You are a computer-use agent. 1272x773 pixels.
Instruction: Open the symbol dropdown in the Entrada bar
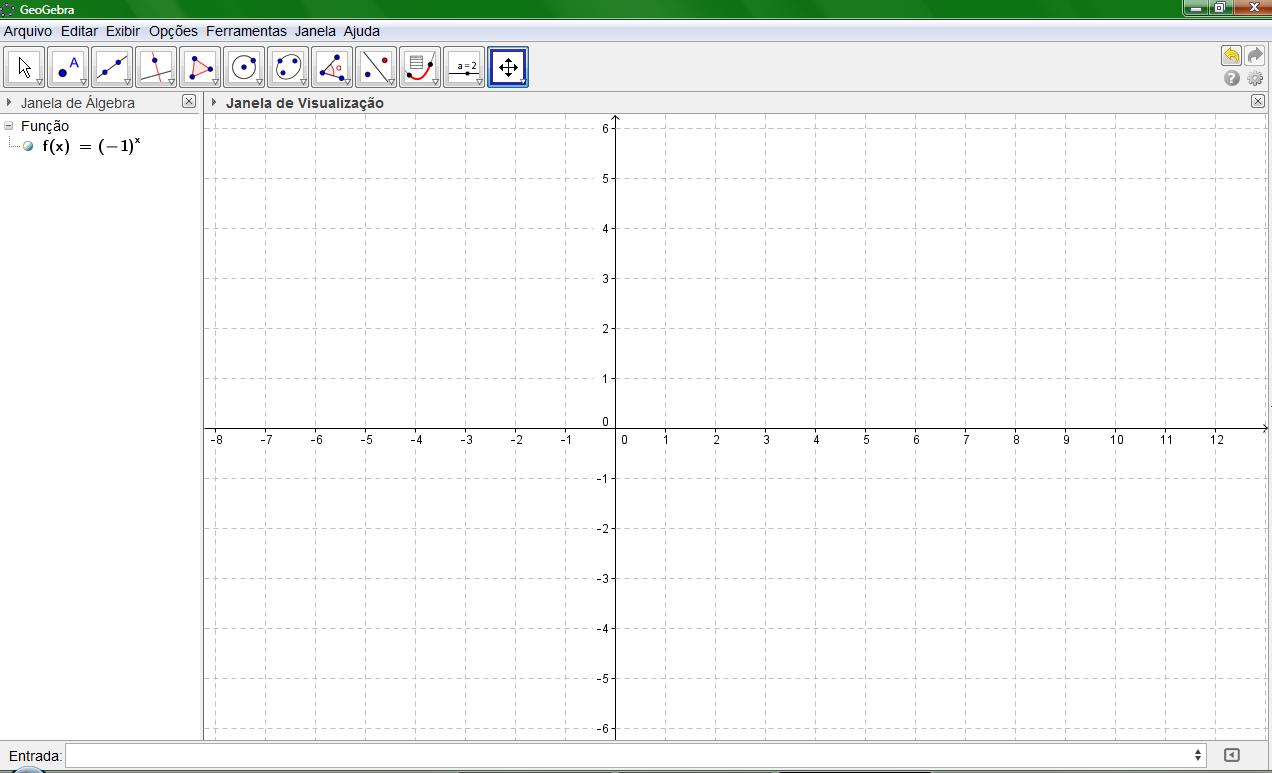pyautogui.click(x=1197, y=755)
